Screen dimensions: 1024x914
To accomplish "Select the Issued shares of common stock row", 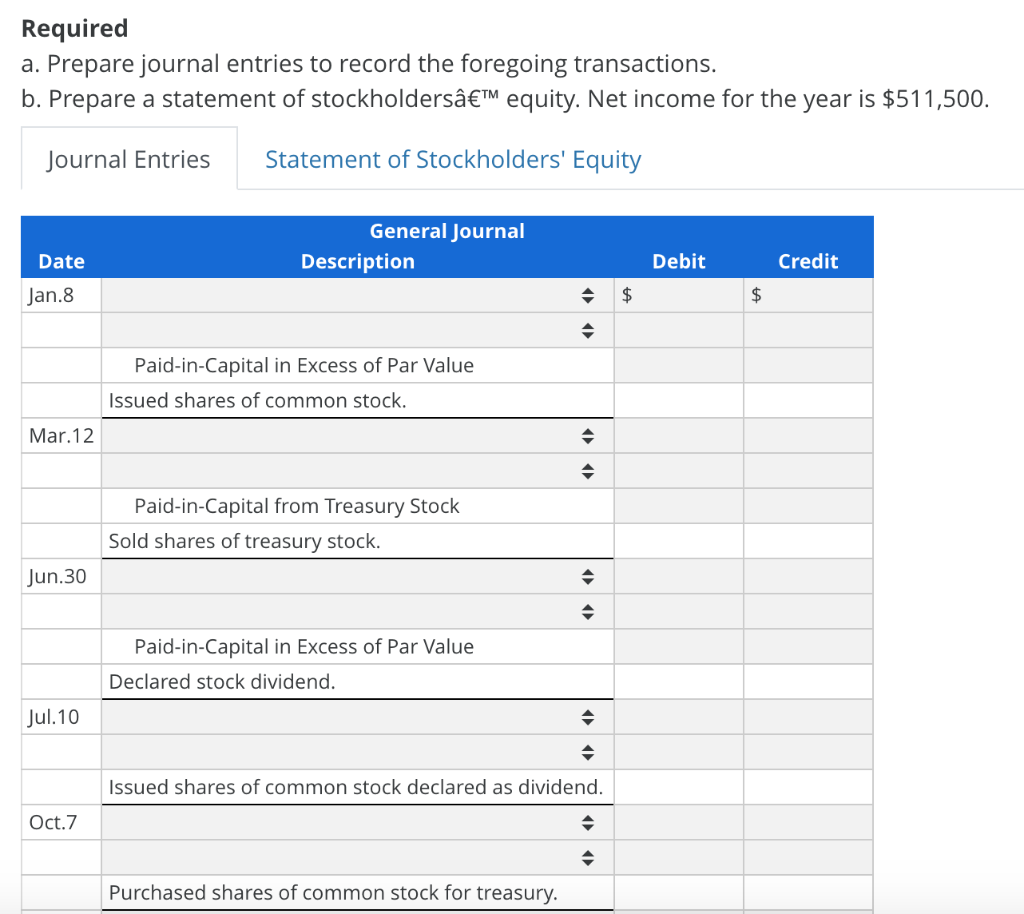I will [x=357, y=400].
